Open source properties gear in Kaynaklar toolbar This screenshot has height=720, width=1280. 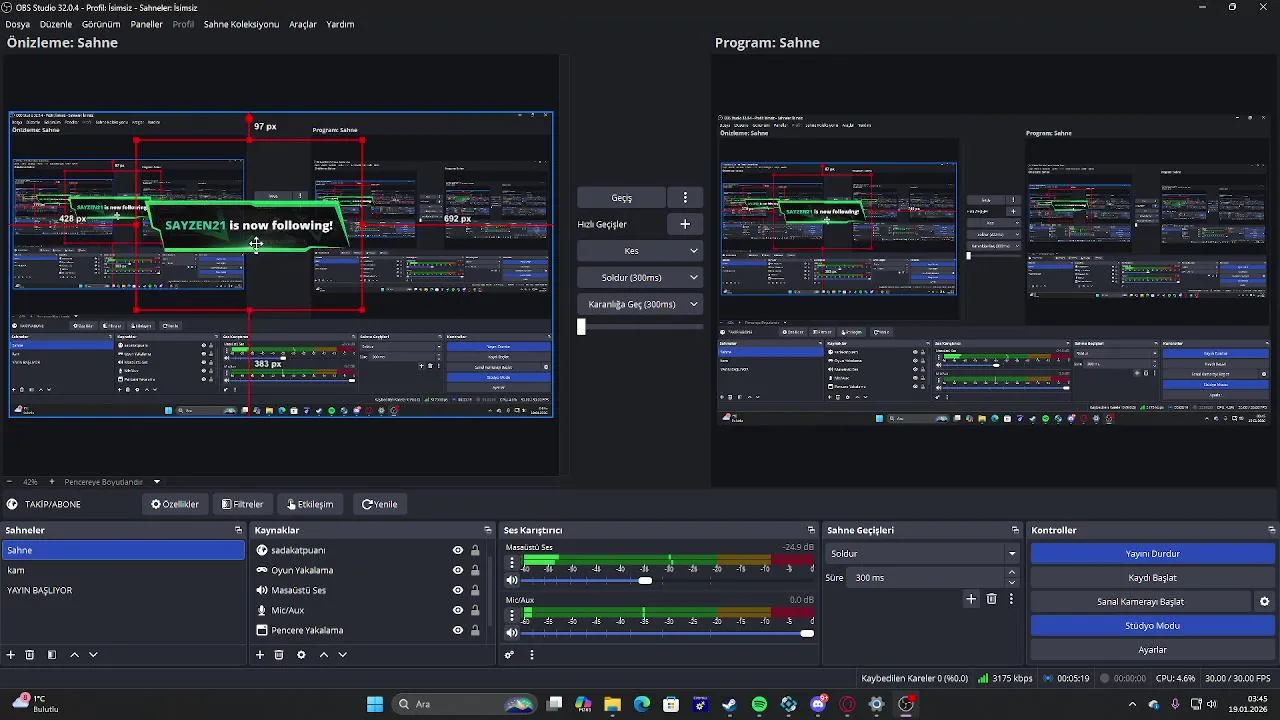tap(301, 655)
